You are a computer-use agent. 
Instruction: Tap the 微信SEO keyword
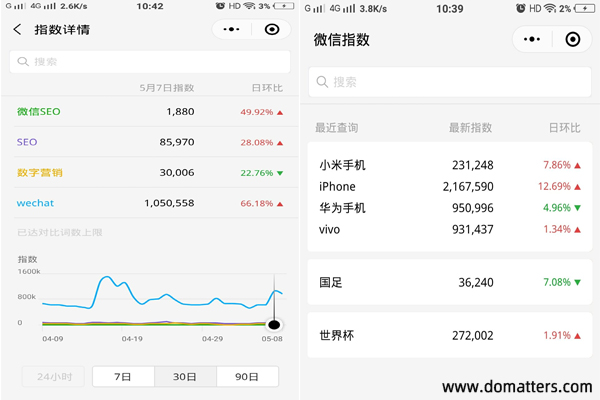[x=39, y=112]
